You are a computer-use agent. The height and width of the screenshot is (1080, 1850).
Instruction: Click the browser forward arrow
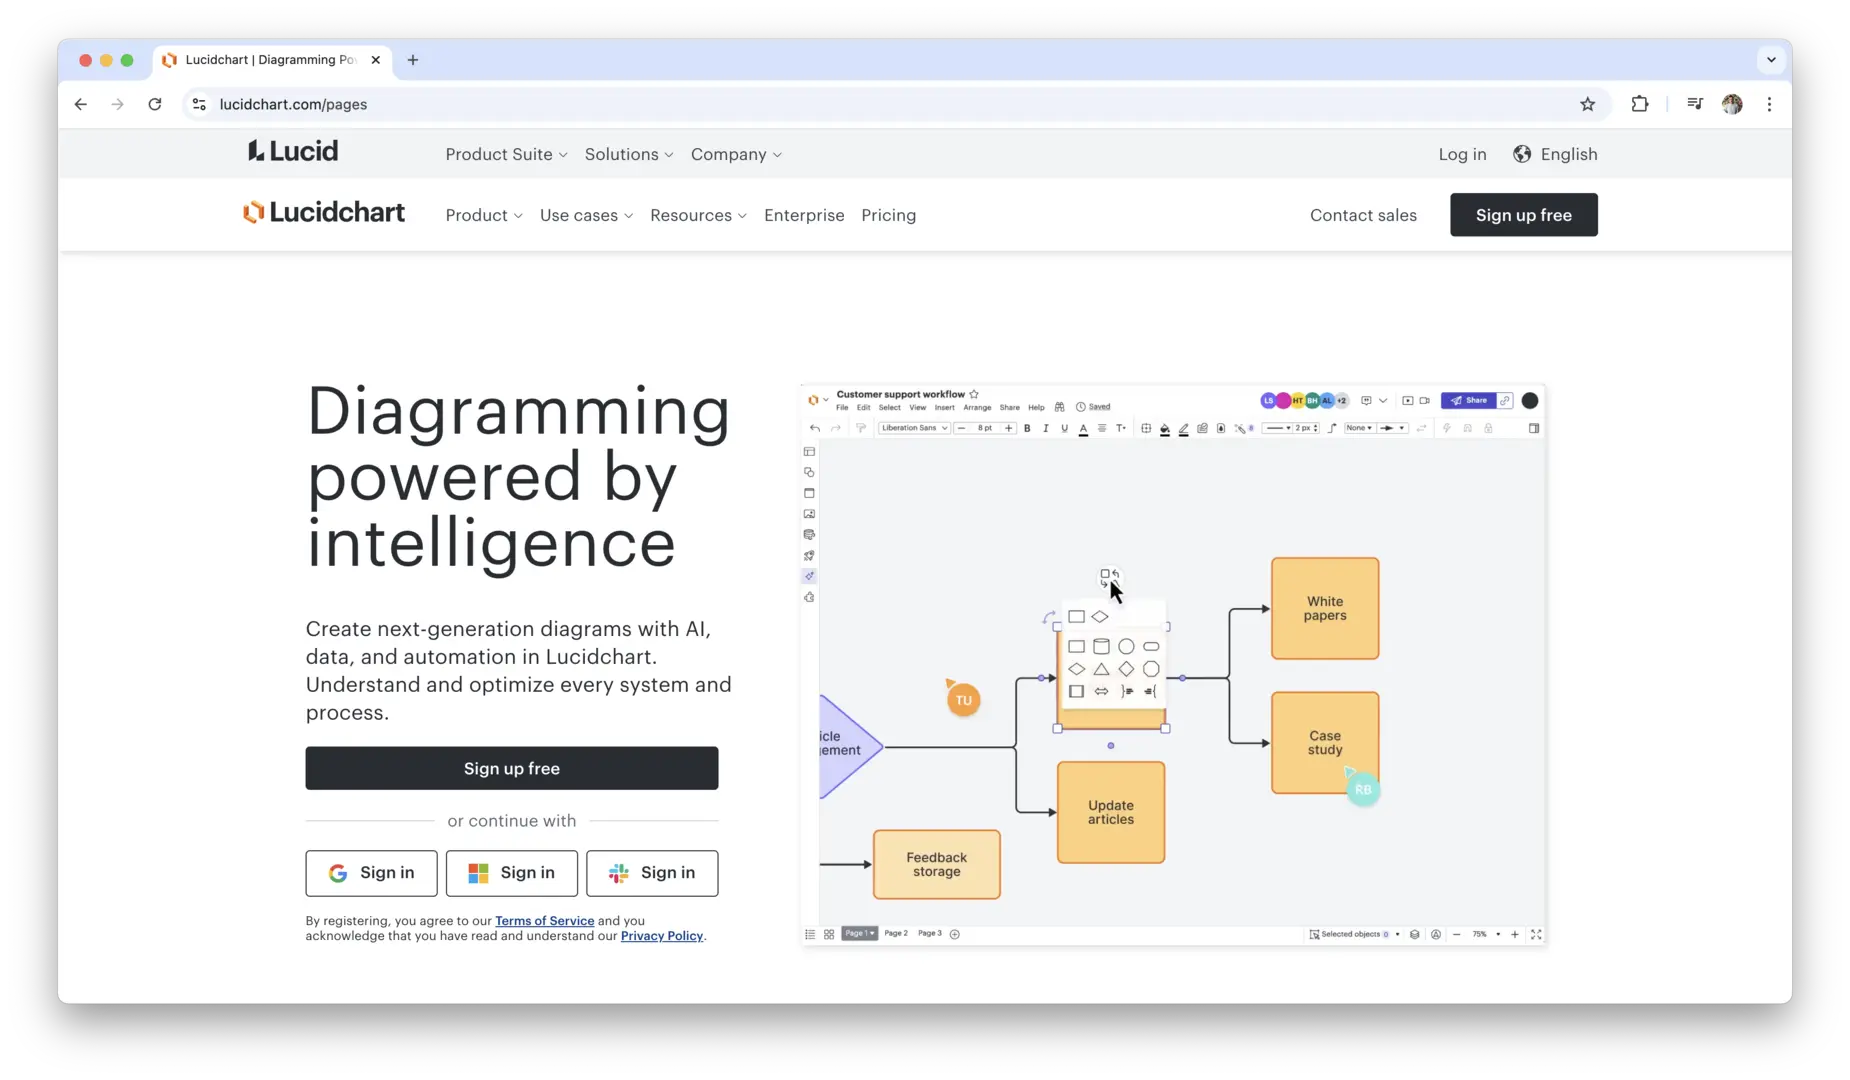pos(118,104)
